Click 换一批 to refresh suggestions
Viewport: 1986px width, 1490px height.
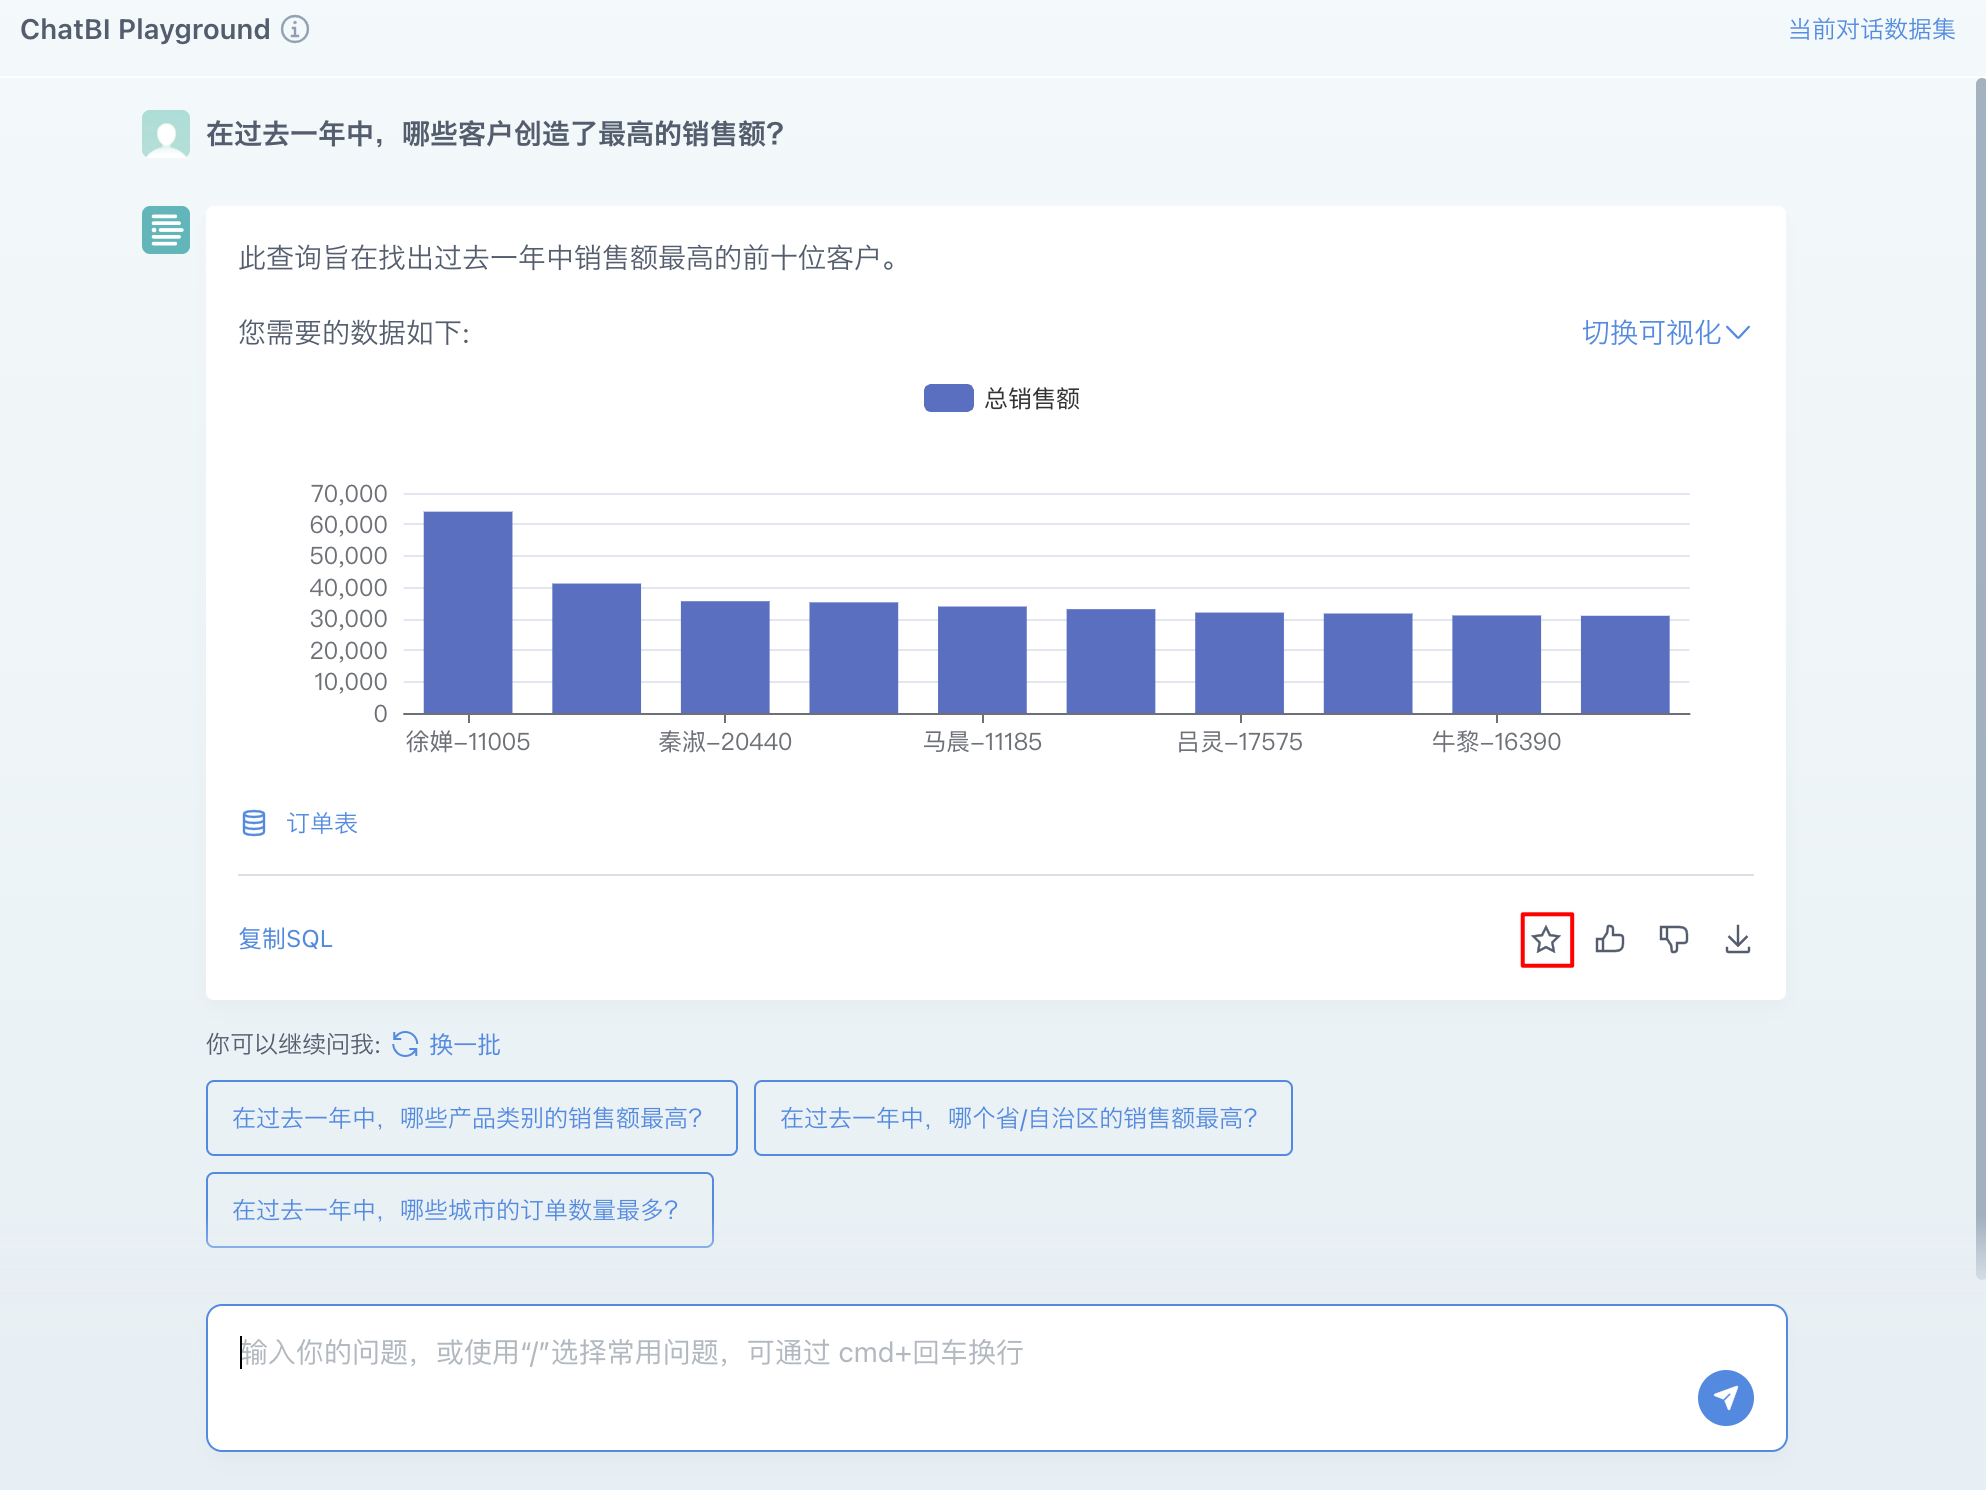465,1045
